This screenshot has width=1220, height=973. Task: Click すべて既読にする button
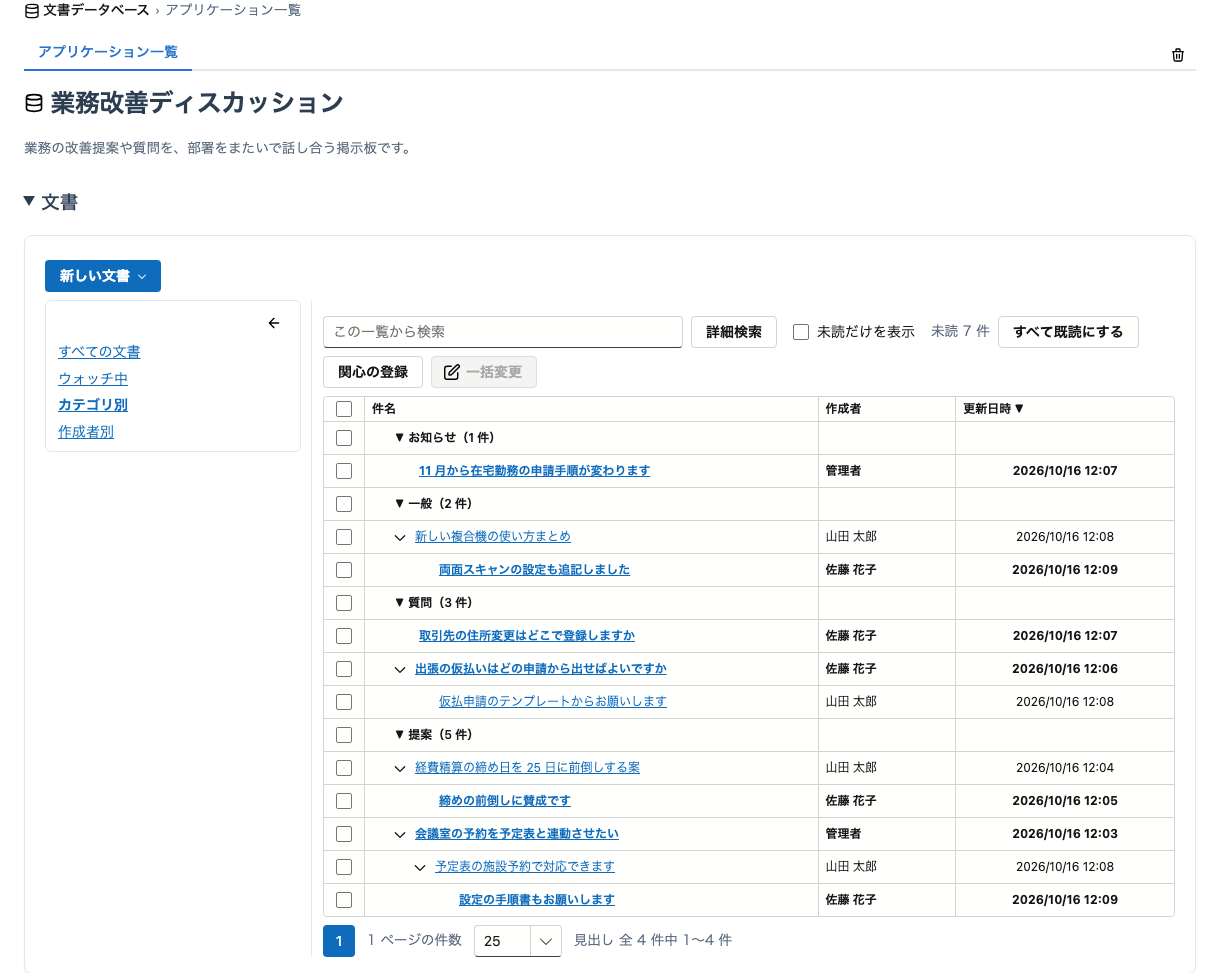1068,332
